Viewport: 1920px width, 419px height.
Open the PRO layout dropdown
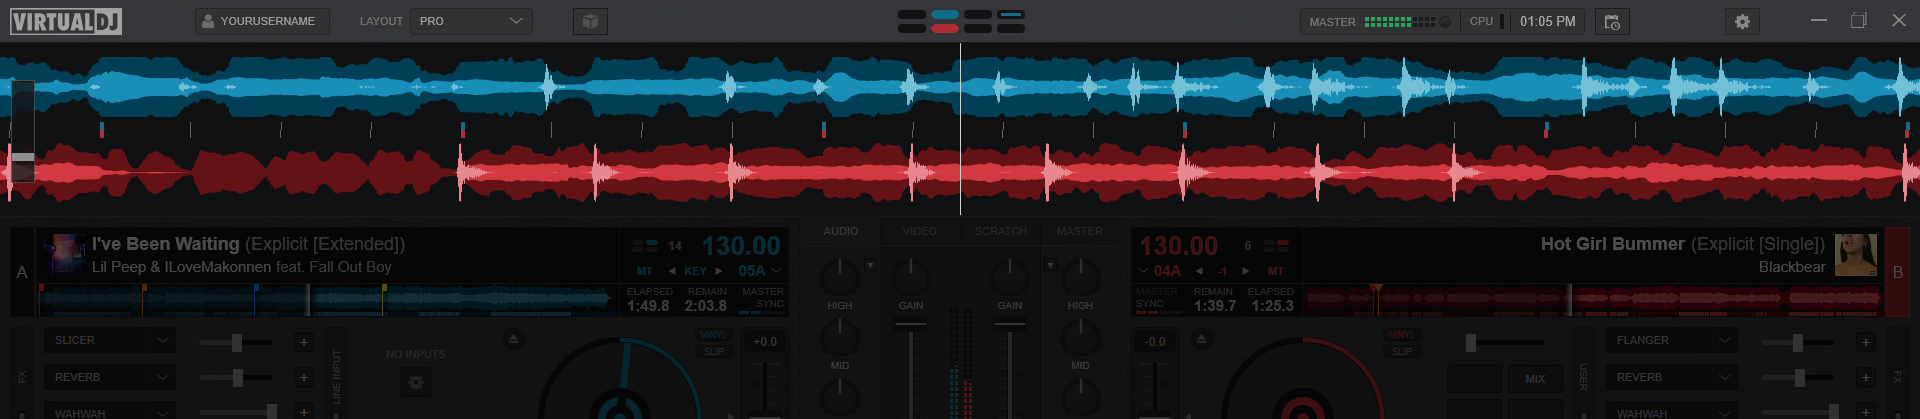pos(471,21)
